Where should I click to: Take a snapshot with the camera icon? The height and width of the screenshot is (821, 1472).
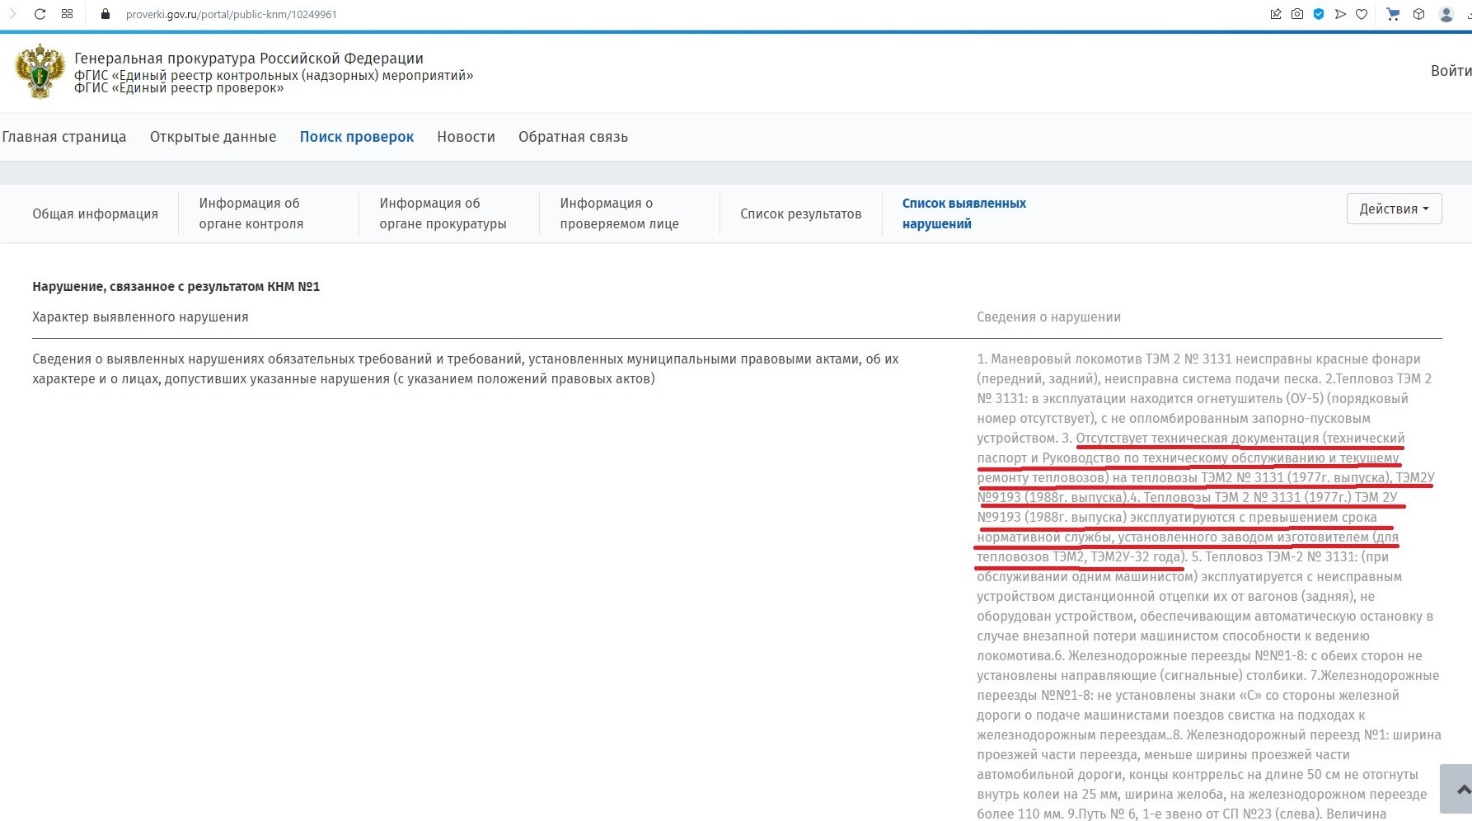tap(1297, 14)
